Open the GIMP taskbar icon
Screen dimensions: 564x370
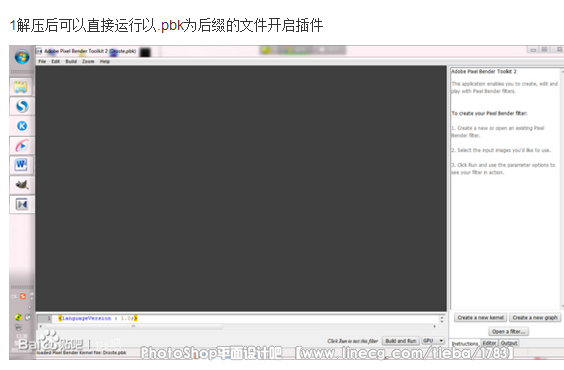[x=22, y=184]
